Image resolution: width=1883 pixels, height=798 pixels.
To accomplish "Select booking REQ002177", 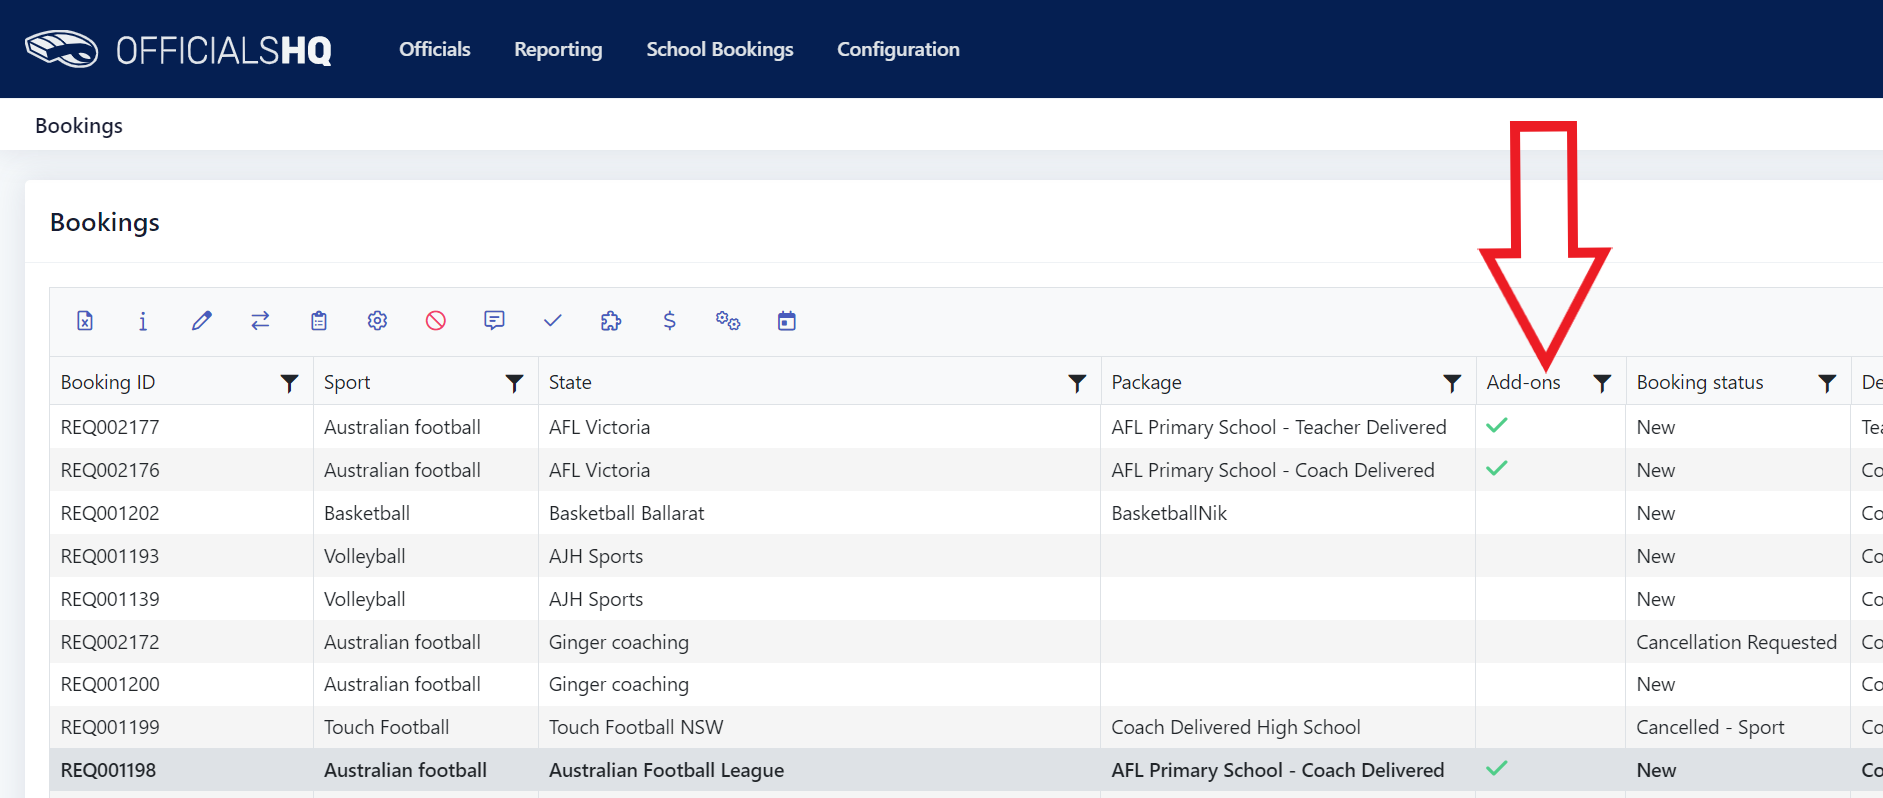I will 110,427.
